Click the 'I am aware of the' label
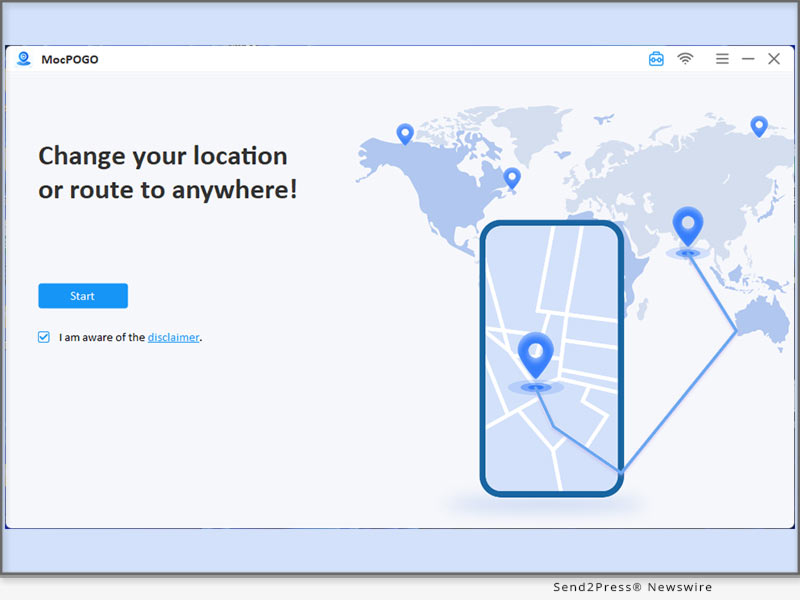The width and height of the screenshot is (800, 600). click(102, 337)
